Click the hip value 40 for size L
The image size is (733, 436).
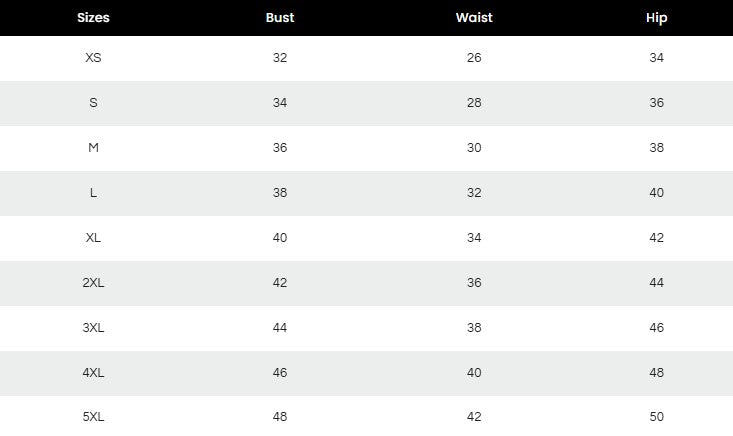(x=656, y=193)
